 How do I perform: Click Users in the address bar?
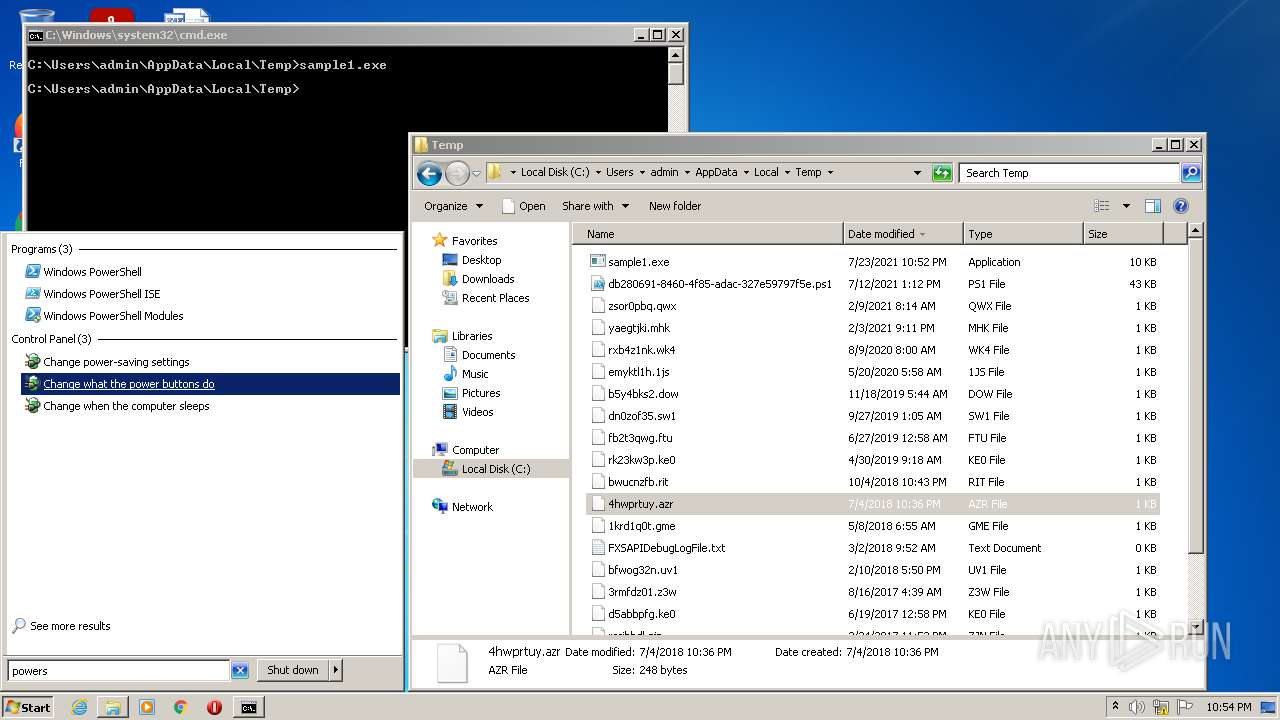619,172
